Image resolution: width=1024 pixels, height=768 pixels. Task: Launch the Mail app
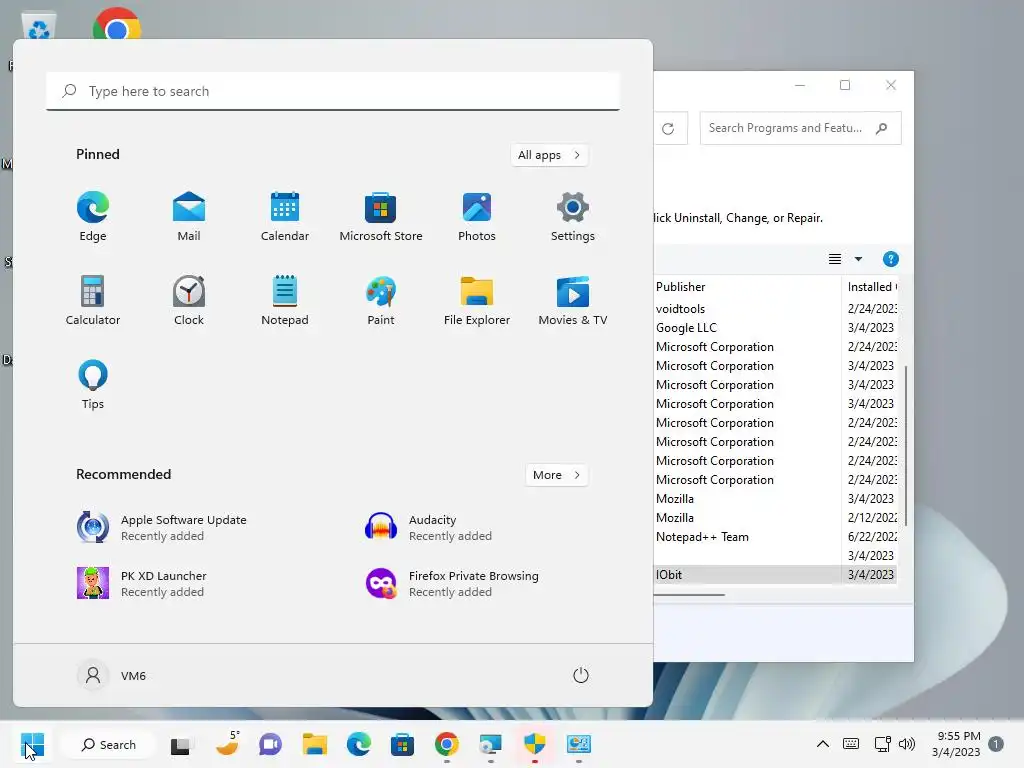189,217
